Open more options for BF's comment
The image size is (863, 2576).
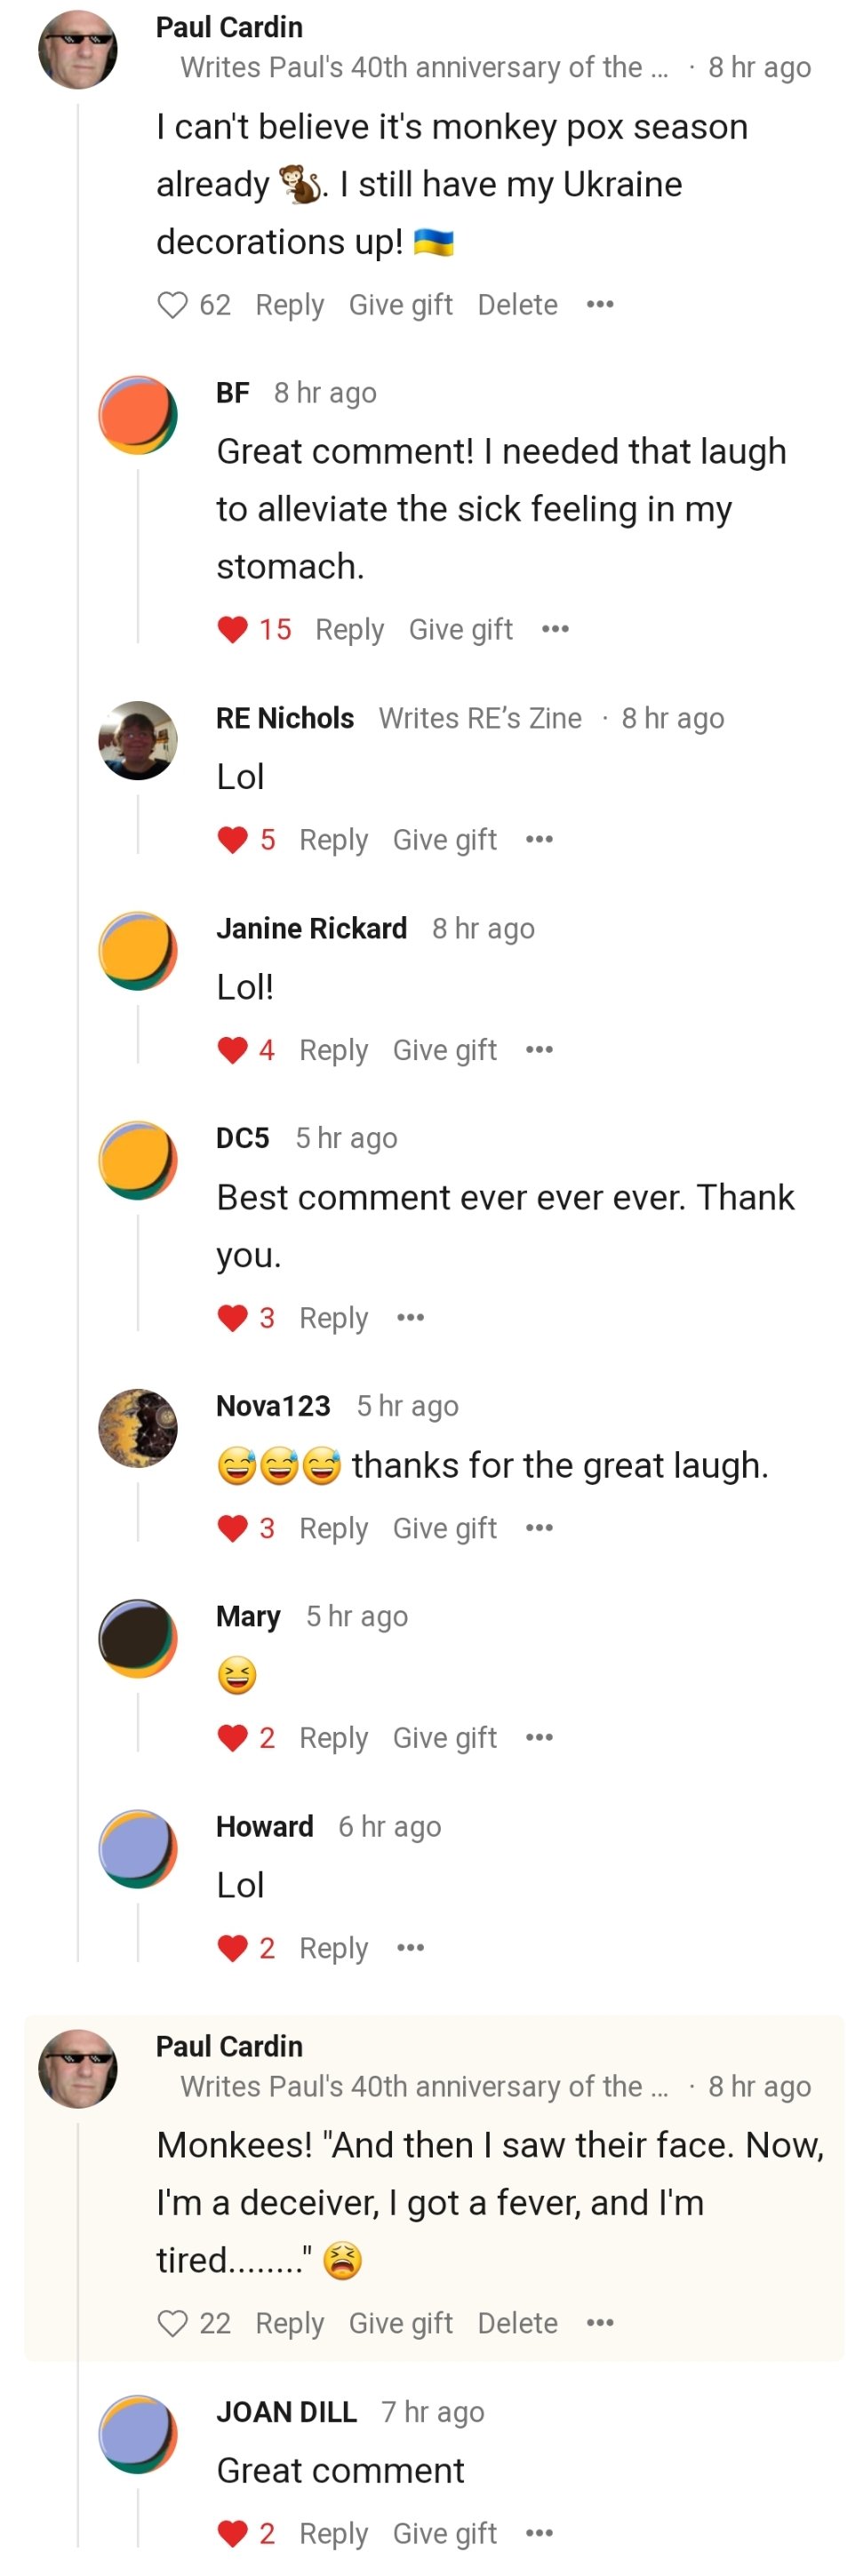[x=555, y=629]
